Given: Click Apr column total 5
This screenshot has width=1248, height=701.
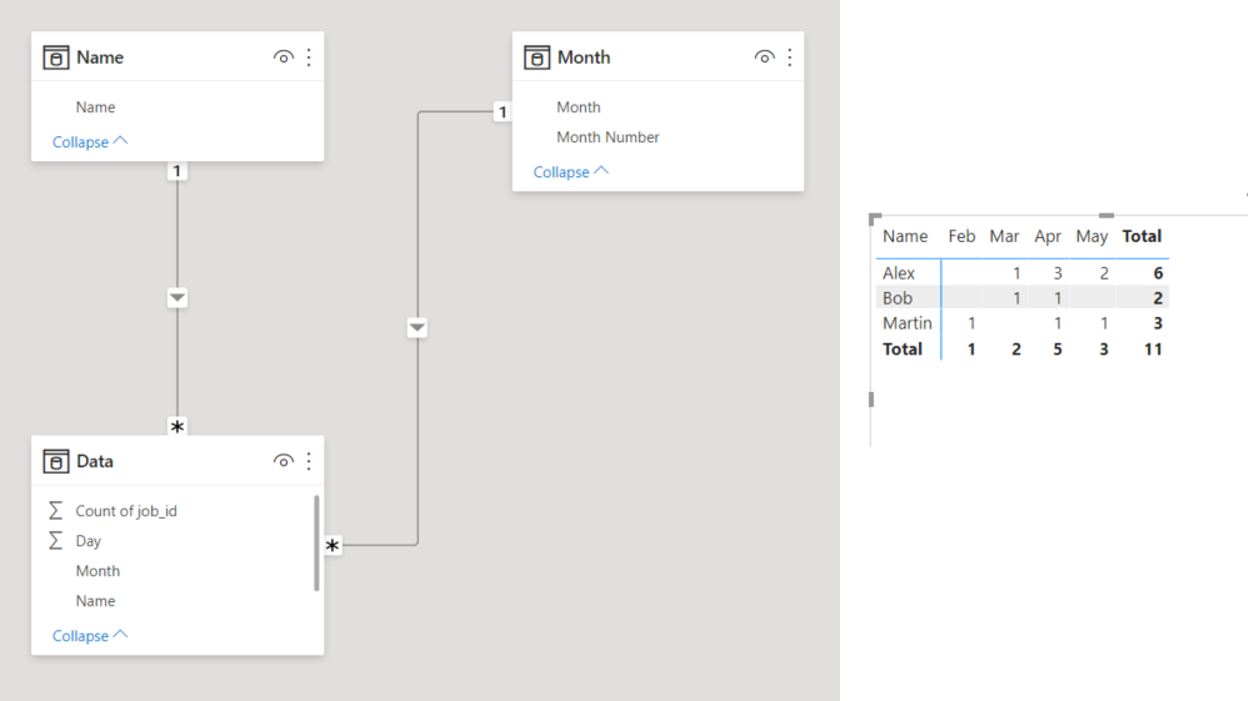Looking at the screenshot, I should click(1057, 349).
